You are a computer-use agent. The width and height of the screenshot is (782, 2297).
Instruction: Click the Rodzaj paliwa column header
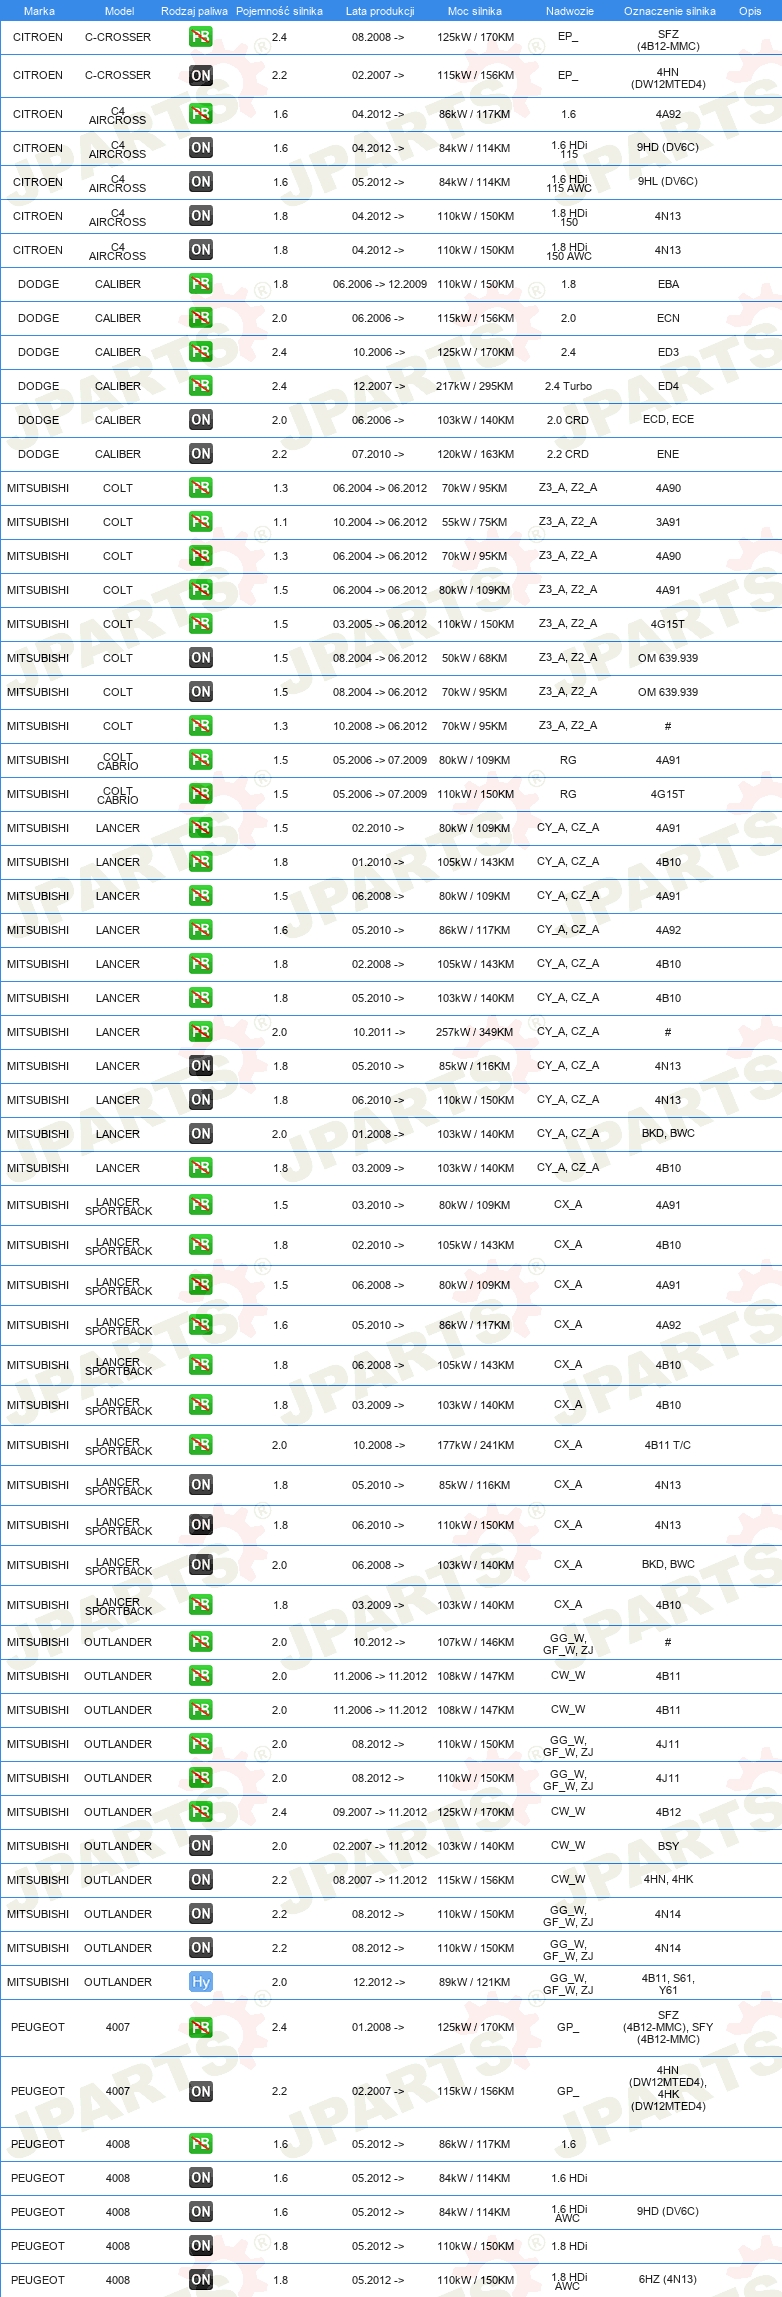click(194, 11)
